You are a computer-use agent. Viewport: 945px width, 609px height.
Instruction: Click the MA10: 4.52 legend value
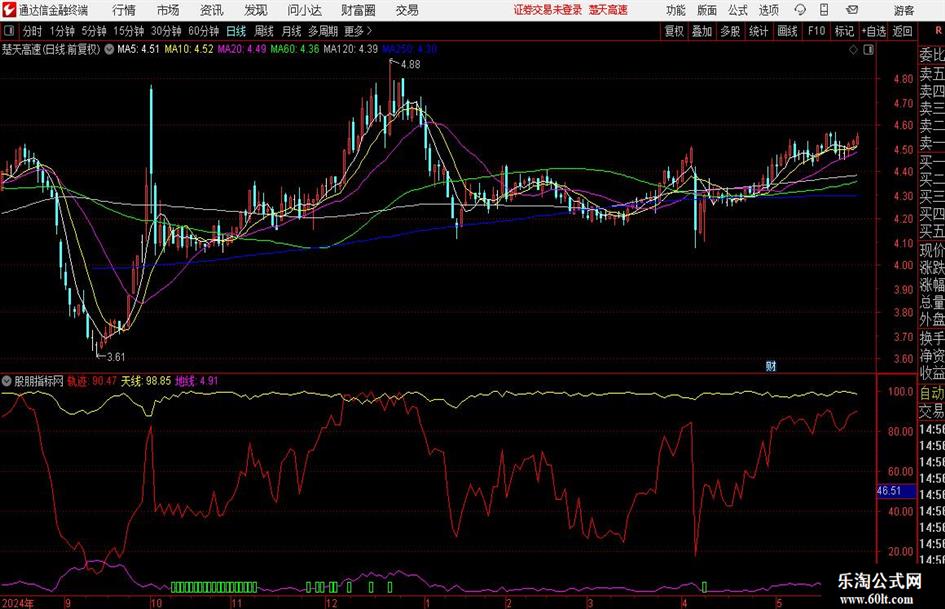(189, 49)
